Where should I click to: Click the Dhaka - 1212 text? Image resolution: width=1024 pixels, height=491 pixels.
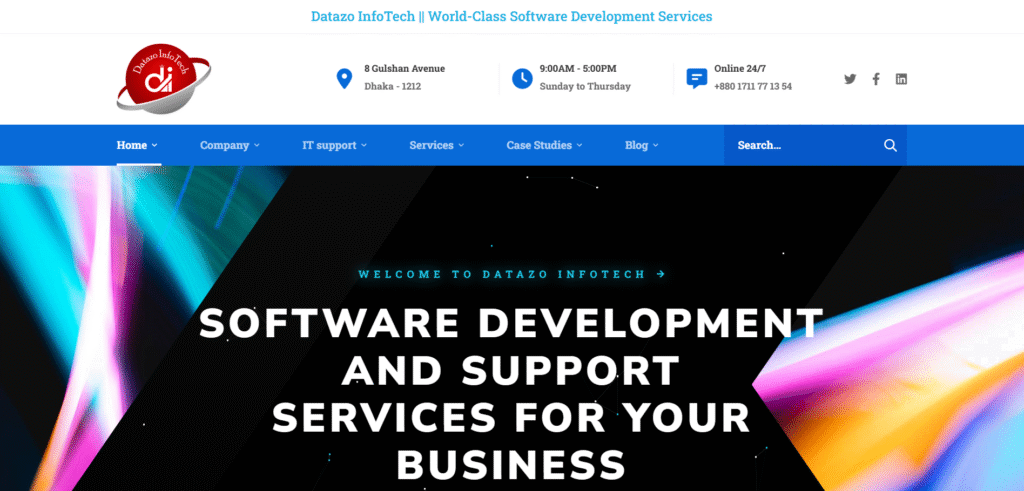point(392,86)
